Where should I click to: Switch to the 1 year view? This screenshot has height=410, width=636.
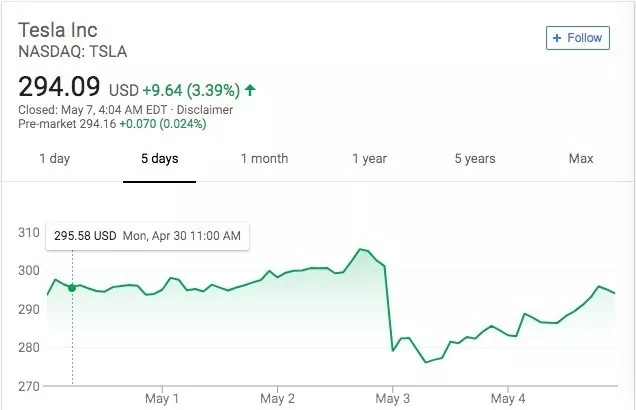click(x=369, y=158)
